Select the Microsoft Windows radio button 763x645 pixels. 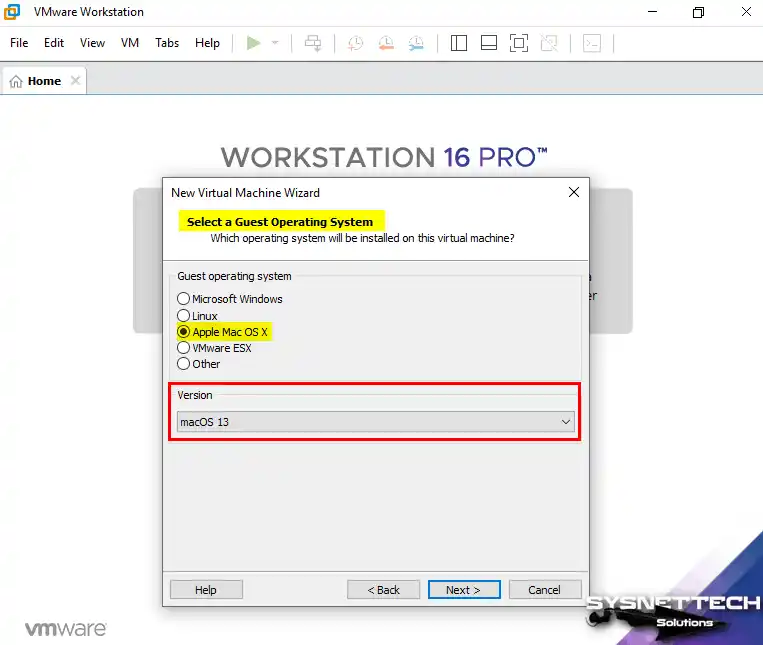click(183, 299)
